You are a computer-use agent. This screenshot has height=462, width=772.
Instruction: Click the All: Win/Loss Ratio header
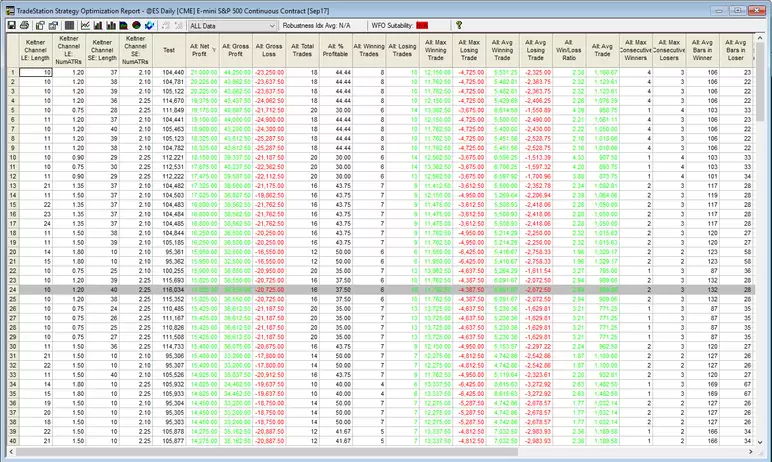569,50
